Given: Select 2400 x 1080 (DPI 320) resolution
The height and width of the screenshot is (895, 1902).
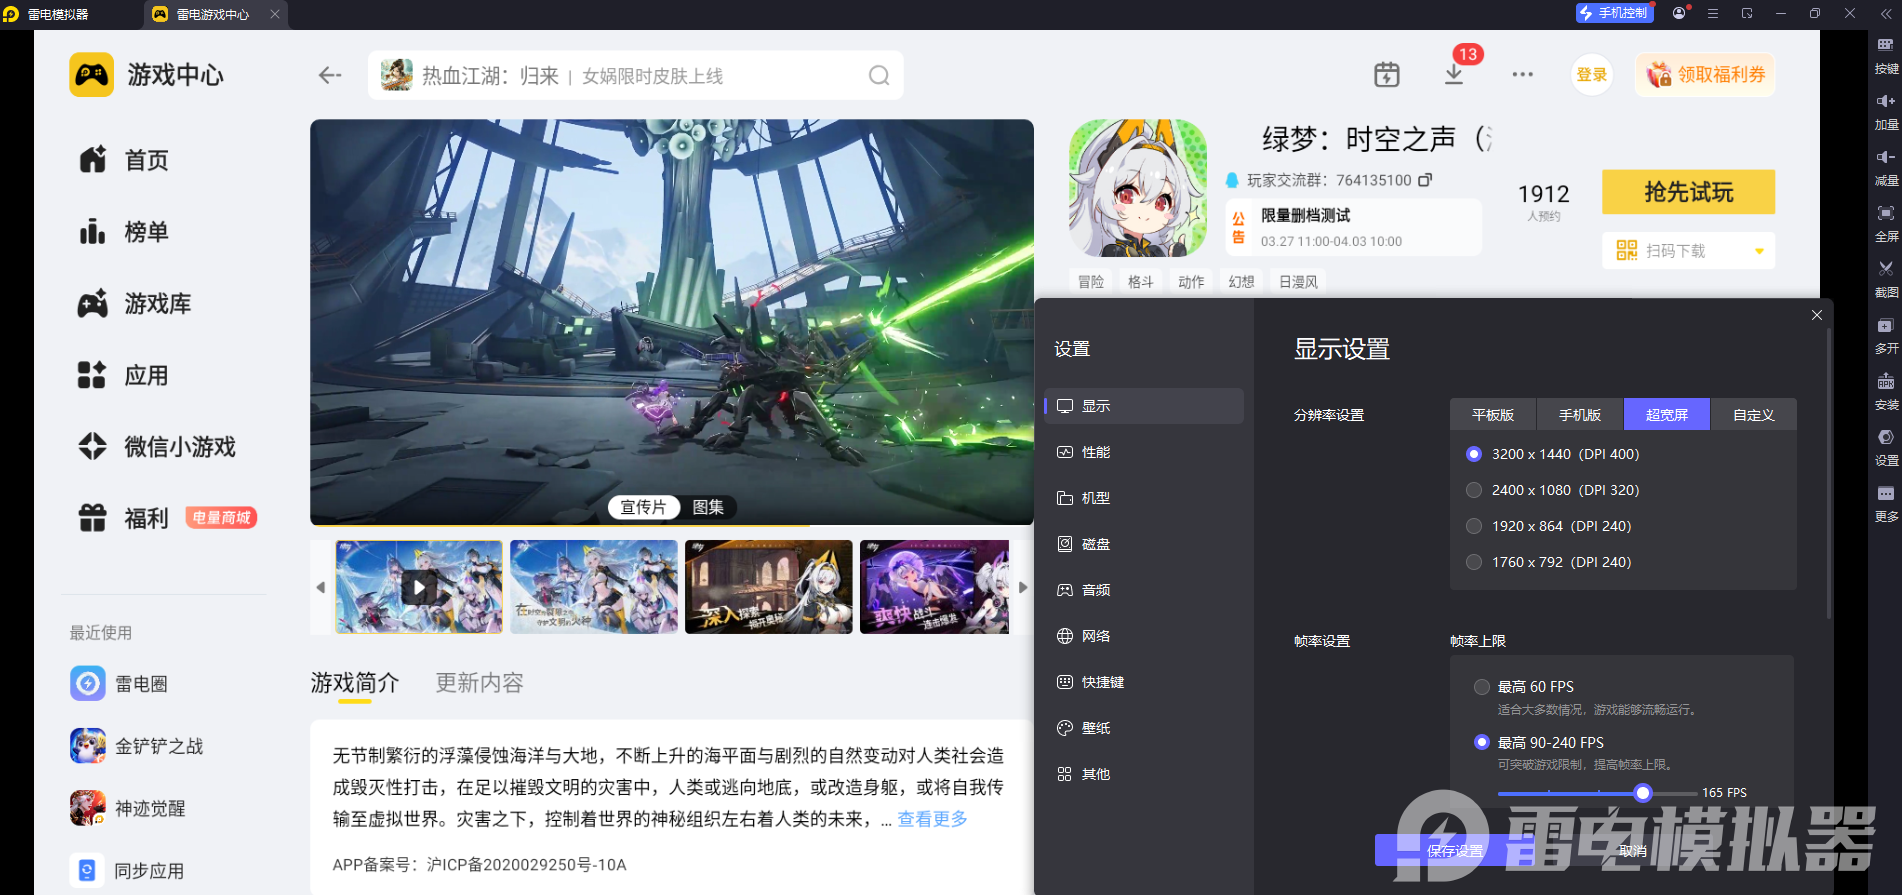Looking at the screenshot, I should (1474, 490).
